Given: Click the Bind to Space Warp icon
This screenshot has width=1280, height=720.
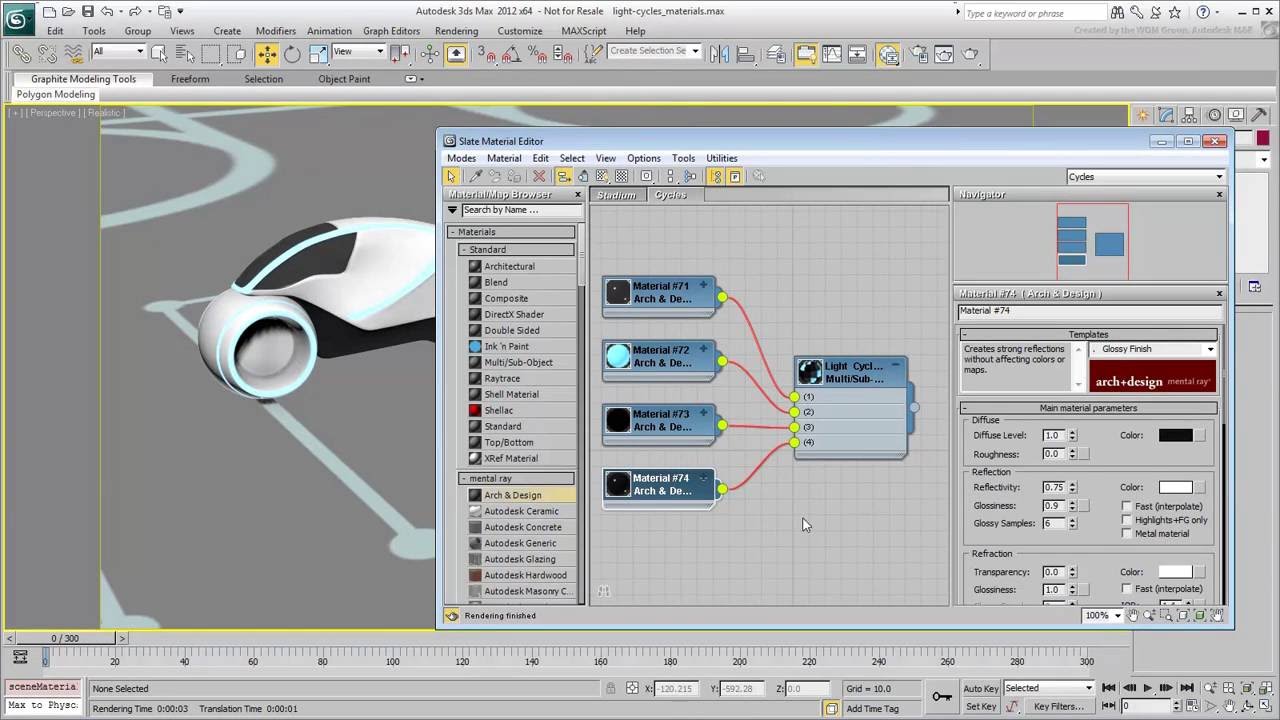Looking at the screenshot, I should coord(73,54).
